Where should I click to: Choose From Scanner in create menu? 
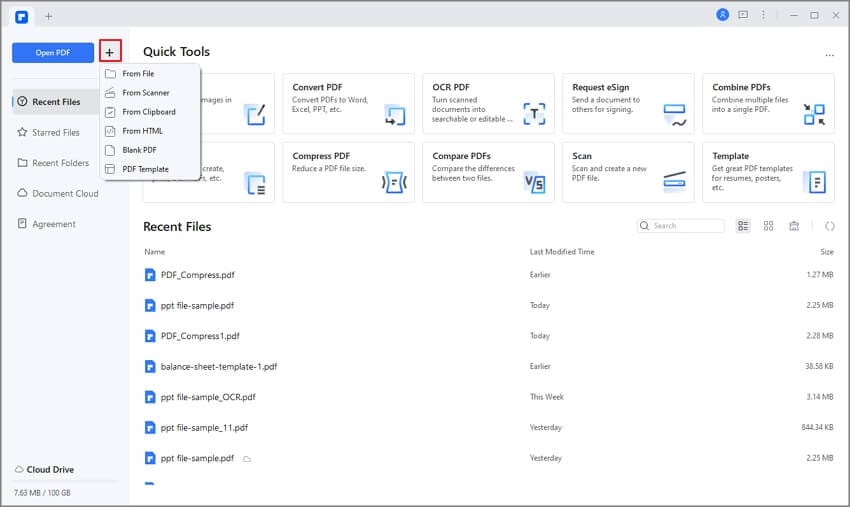click(150, 93)
